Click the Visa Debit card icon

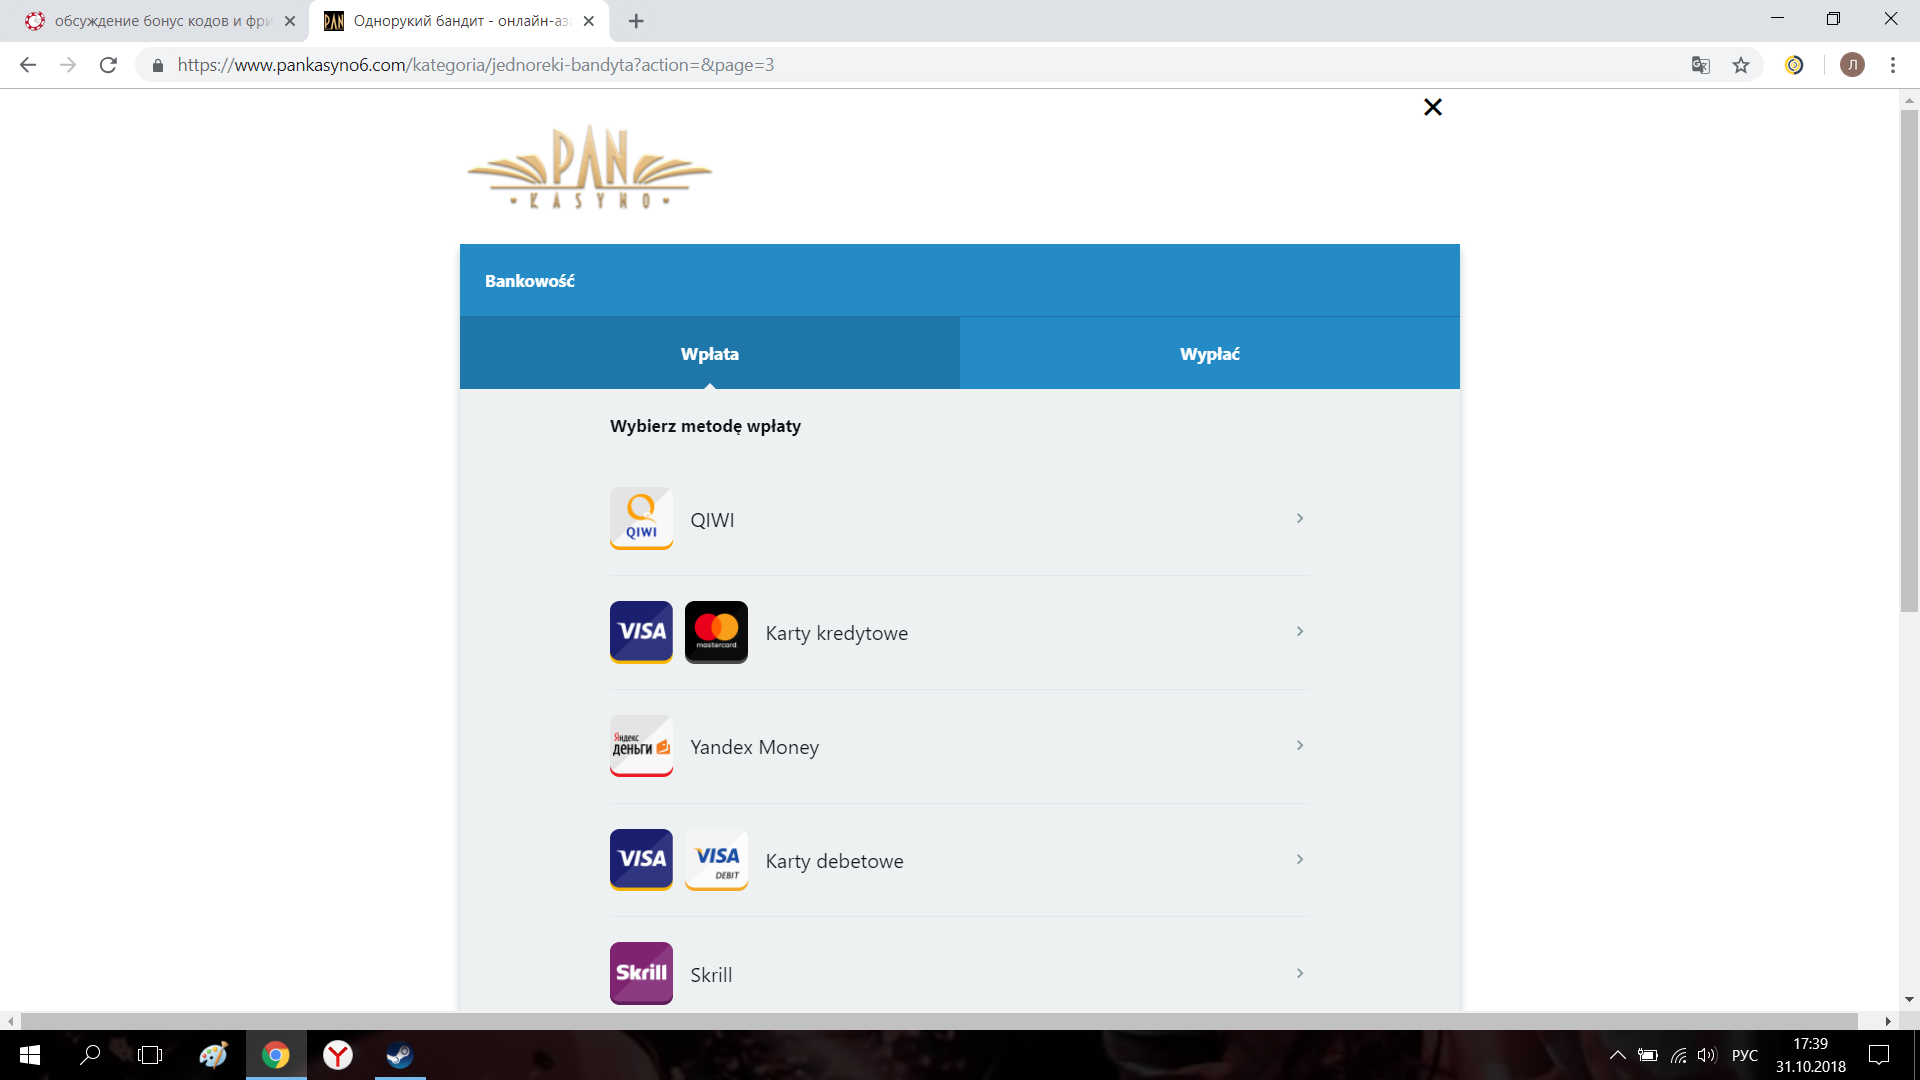point(716,859)
